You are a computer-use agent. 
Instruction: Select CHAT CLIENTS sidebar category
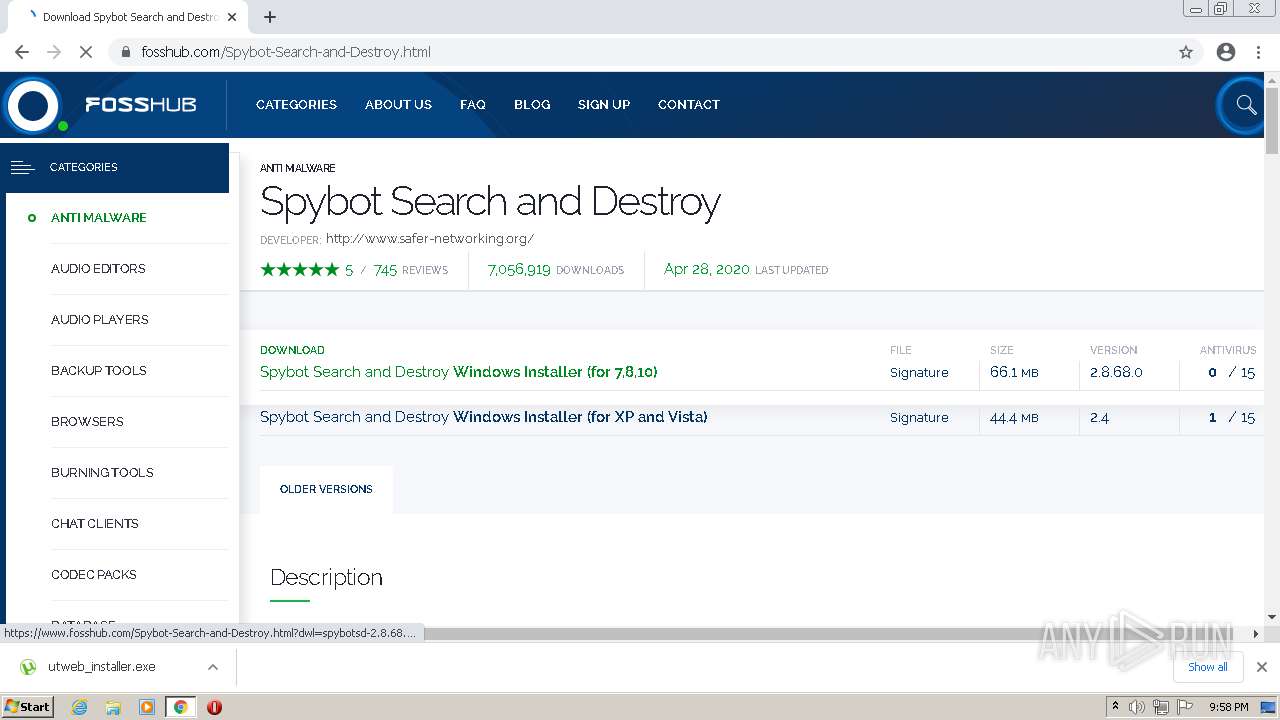95,523
